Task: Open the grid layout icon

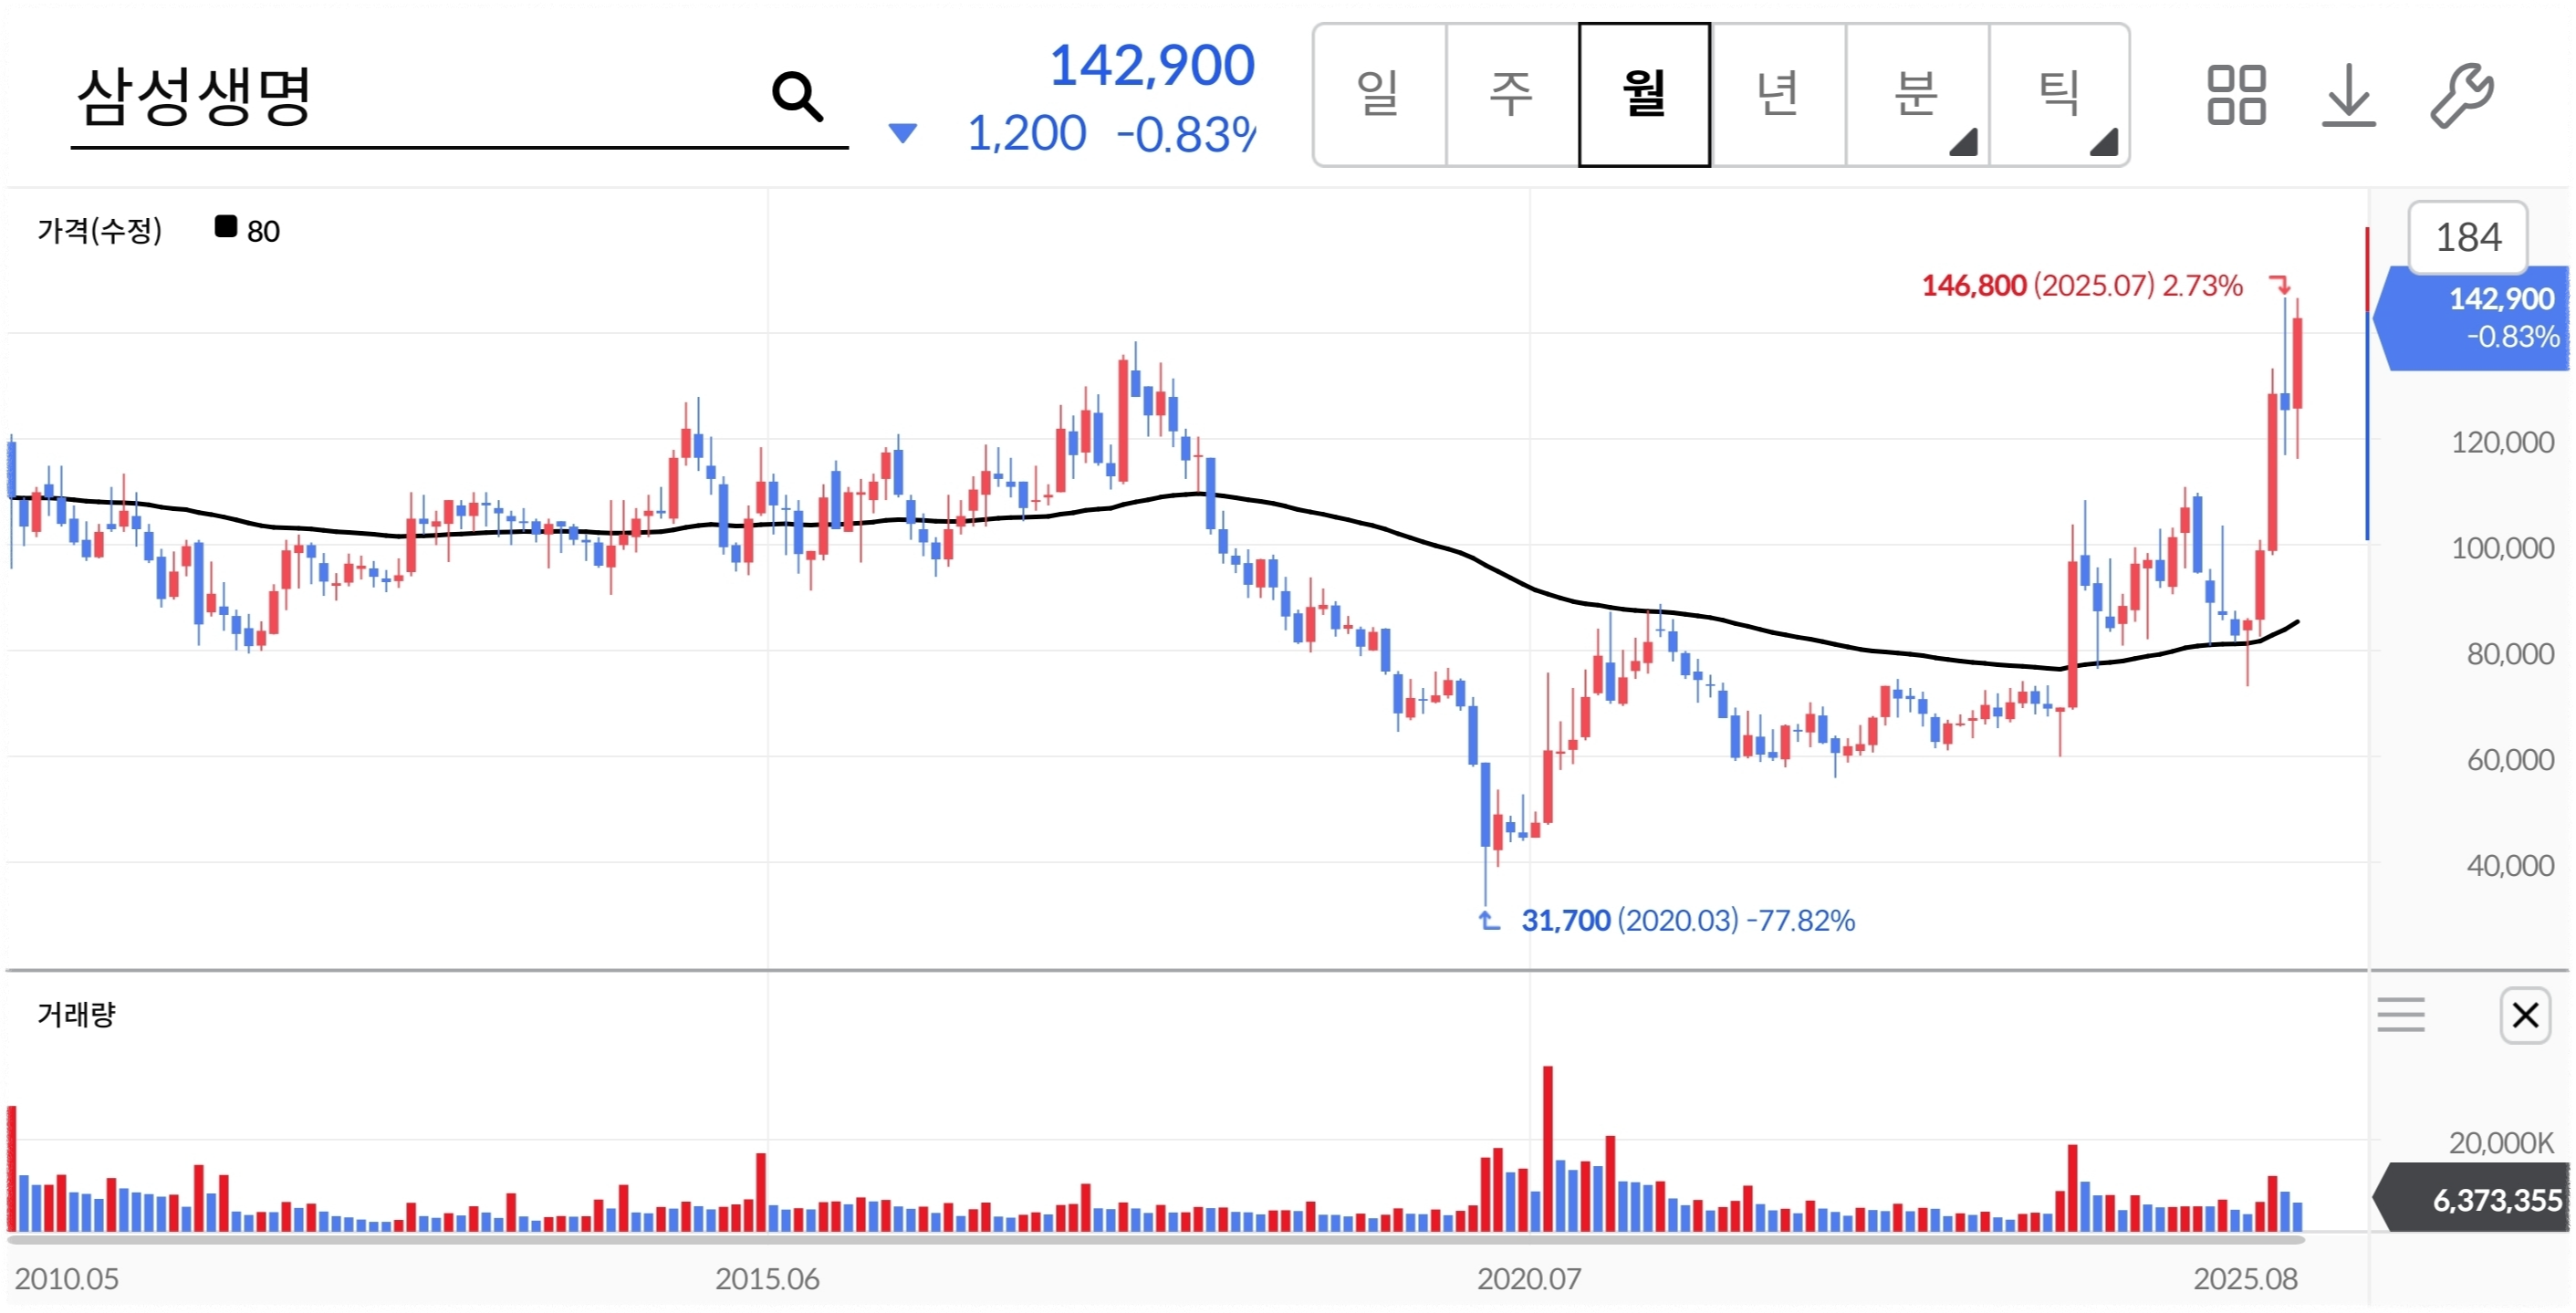Action: coord(2236,95)
